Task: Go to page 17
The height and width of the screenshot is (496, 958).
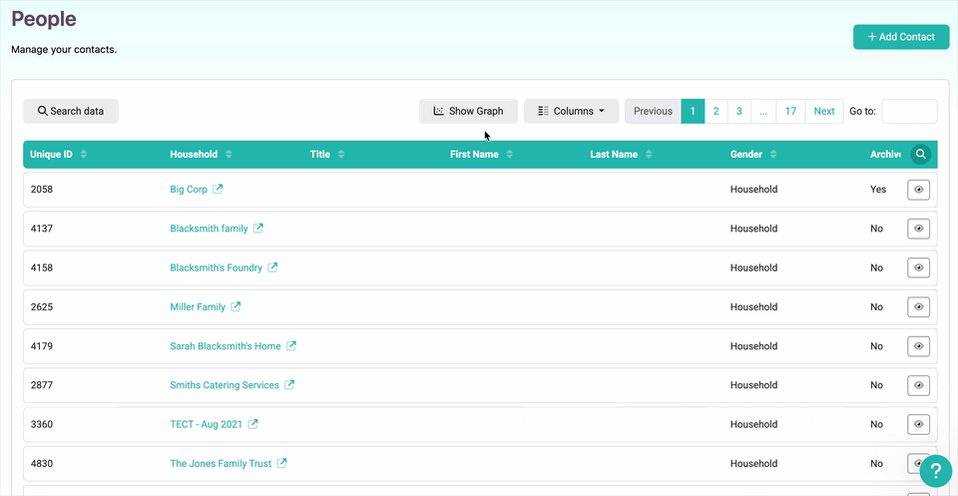Action: pos(791,111)
